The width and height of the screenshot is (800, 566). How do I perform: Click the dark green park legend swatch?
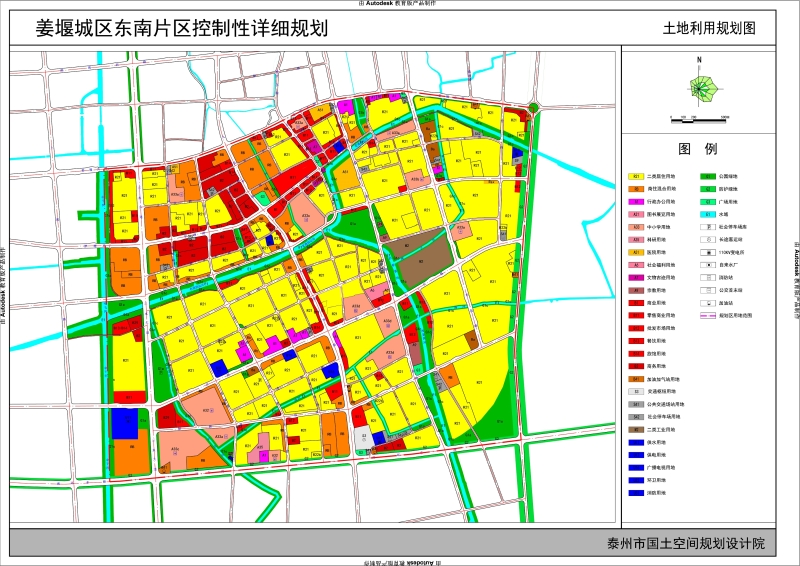coord(707,177)
